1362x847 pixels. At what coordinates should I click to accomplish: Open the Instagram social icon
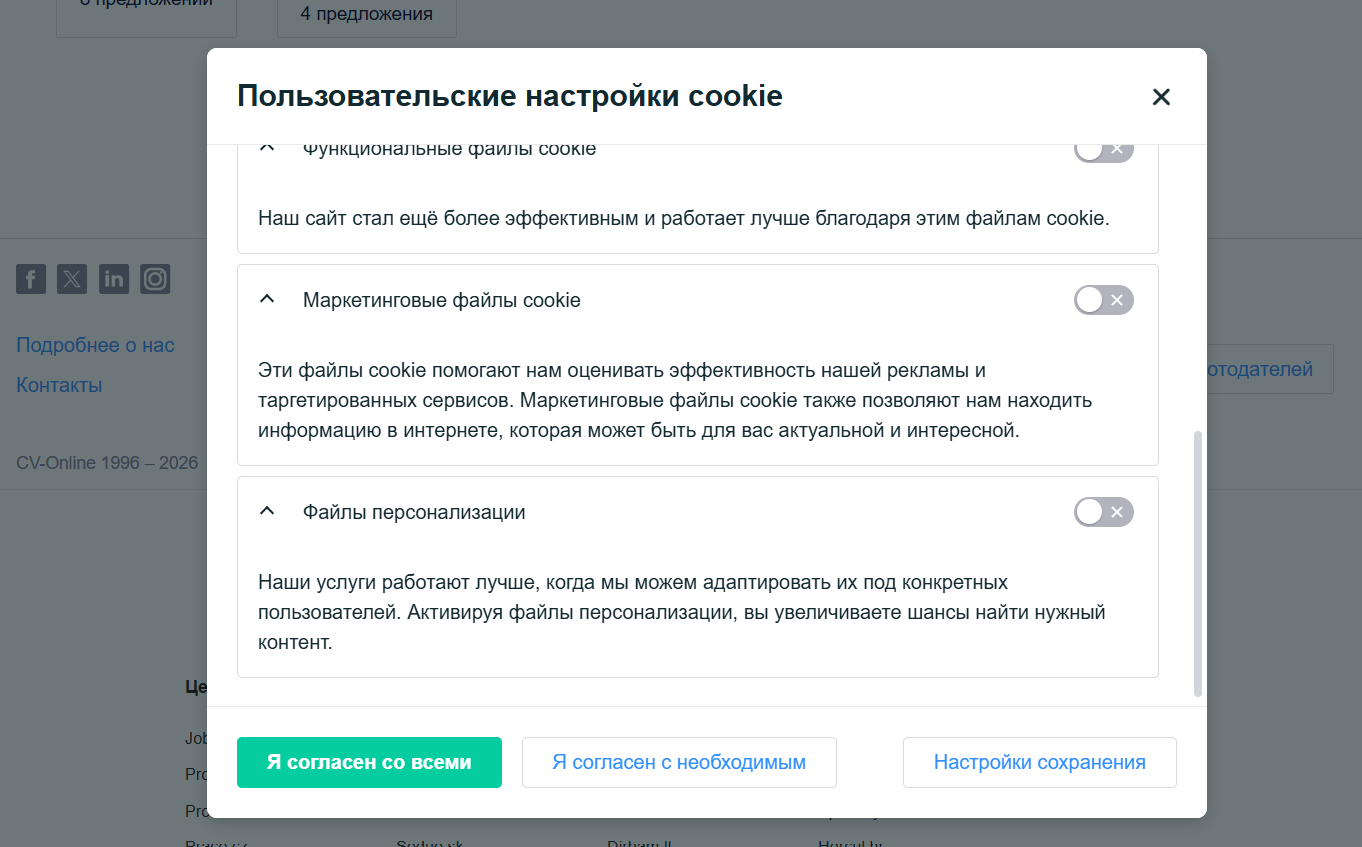click(155, 279)
